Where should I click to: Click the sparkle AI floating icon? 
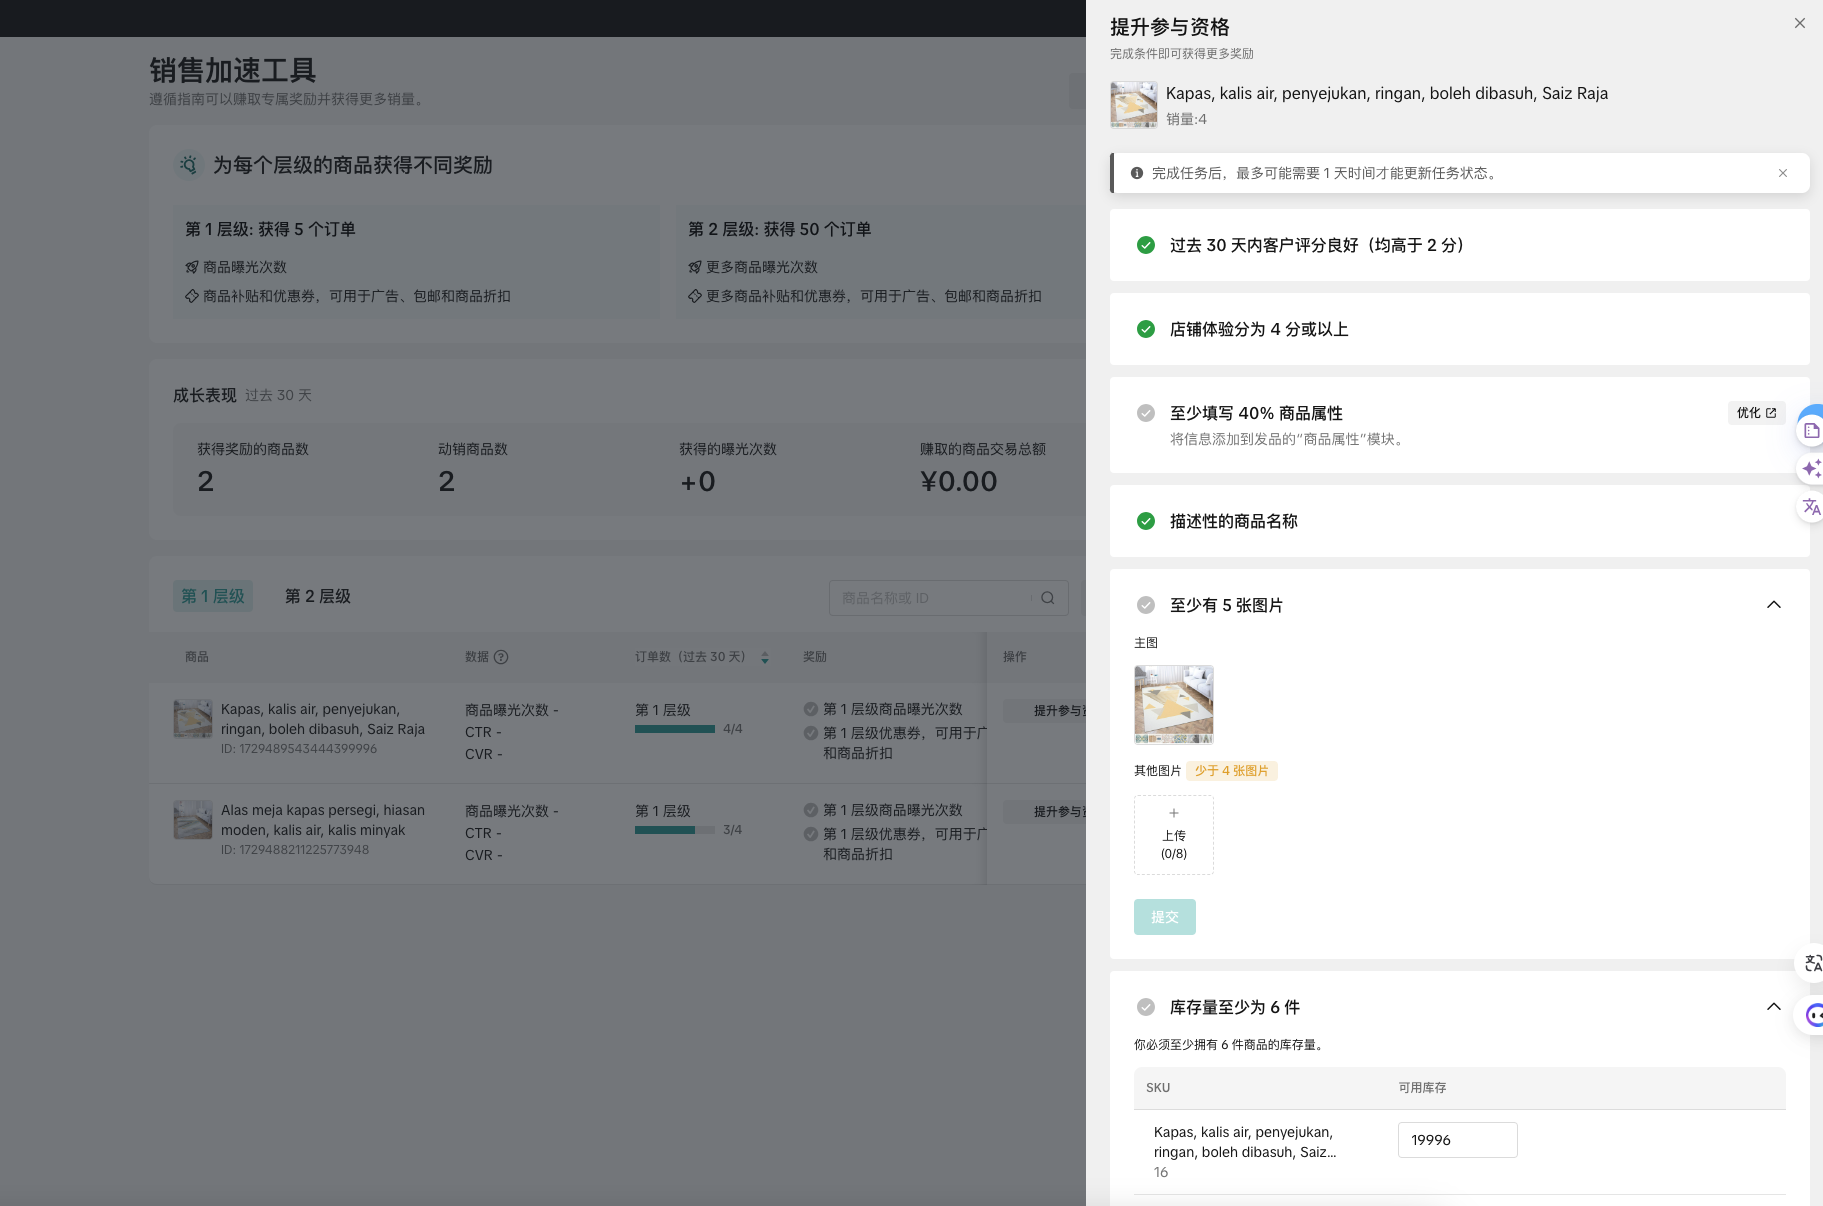(x=1811, y=469)
